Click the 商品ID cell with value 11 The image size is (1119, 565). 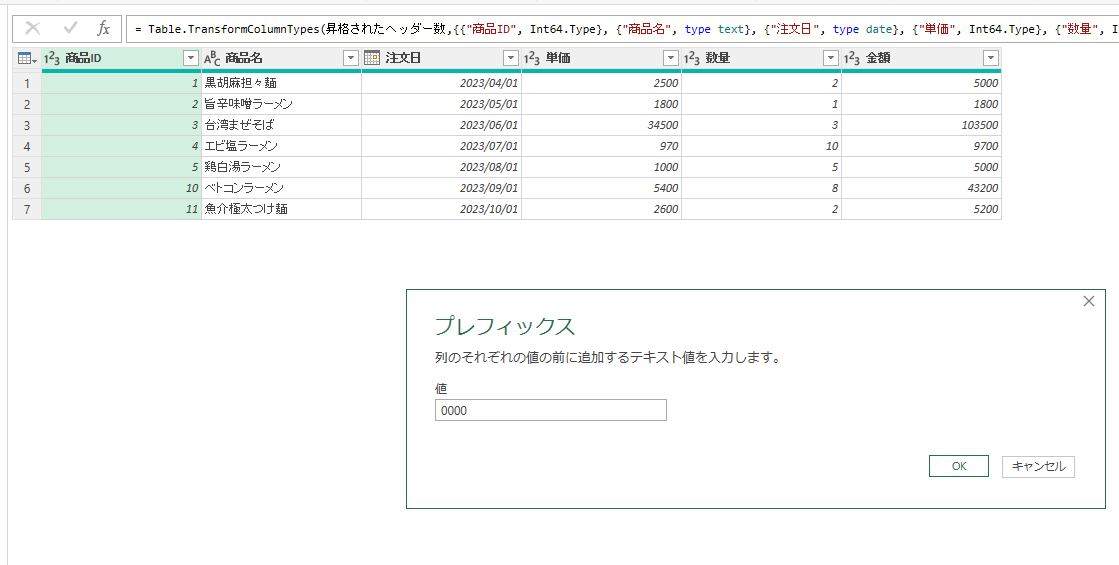coord(121,209)
